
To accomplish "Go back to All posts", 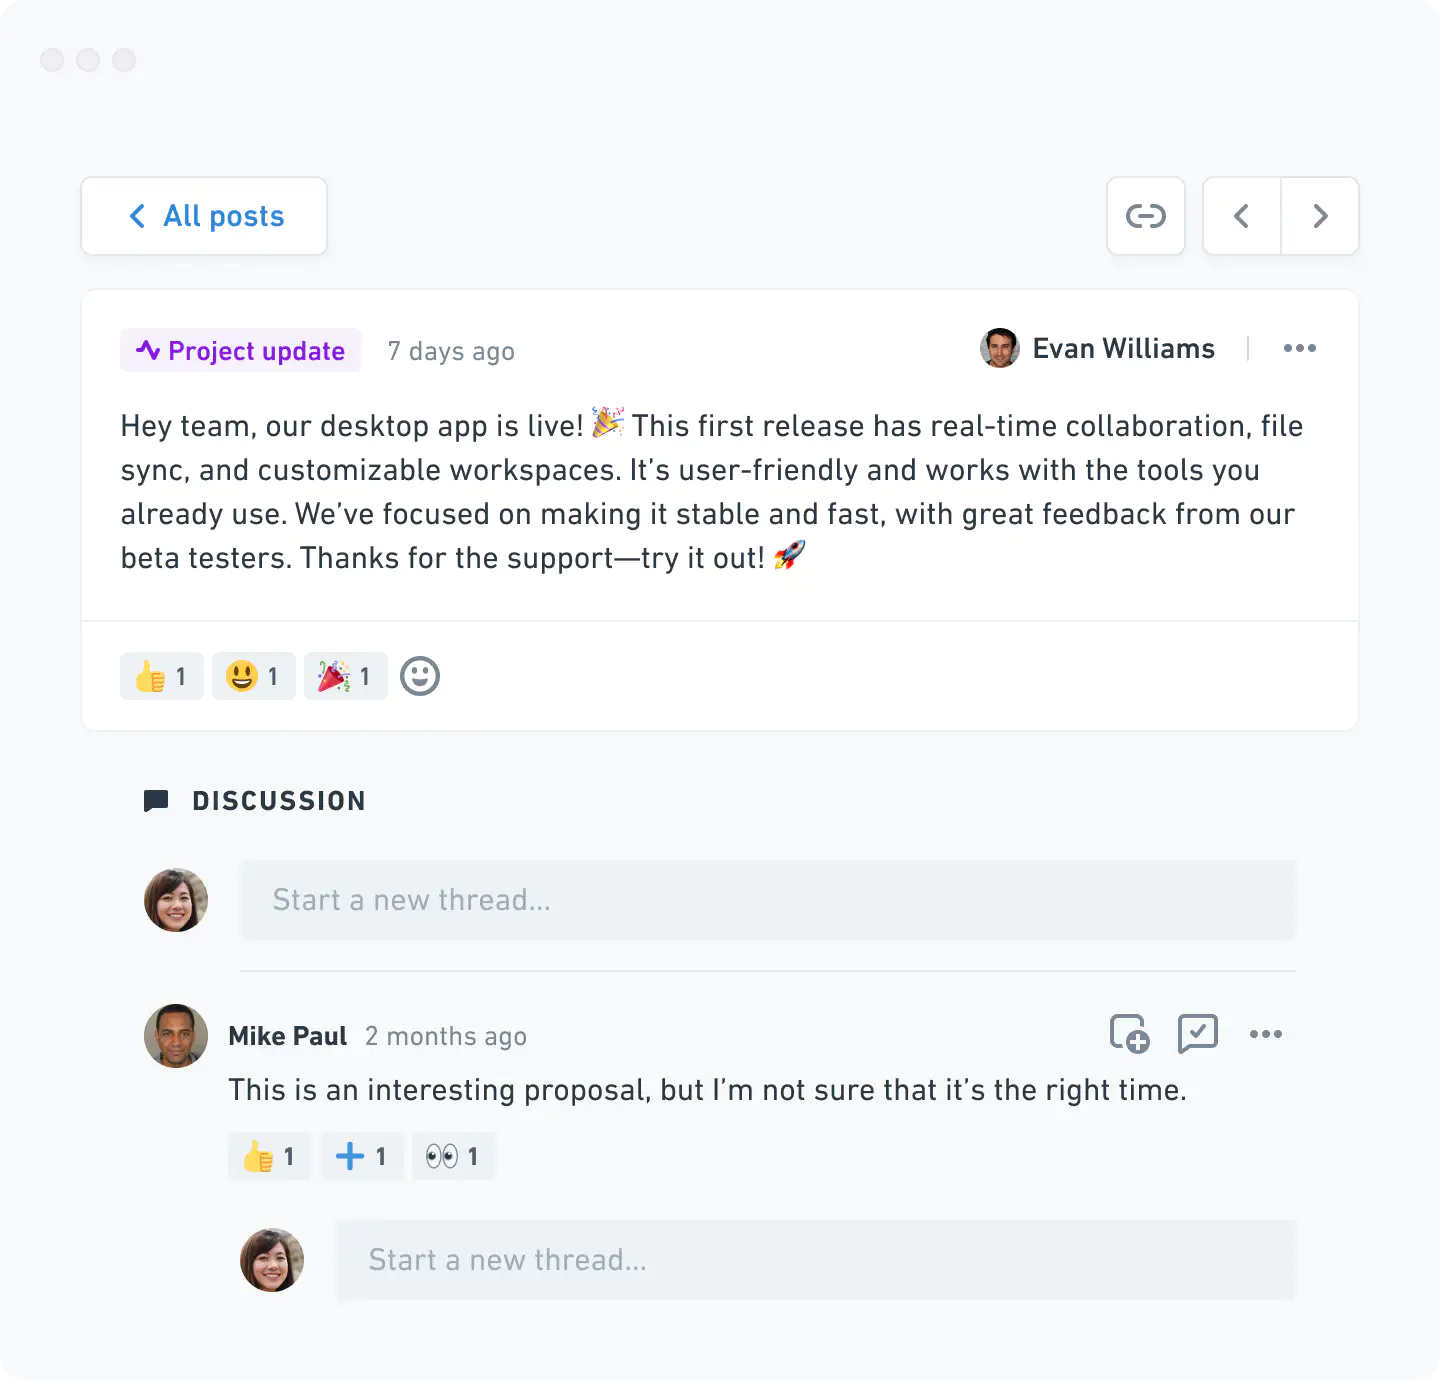I will click(205, 216).
